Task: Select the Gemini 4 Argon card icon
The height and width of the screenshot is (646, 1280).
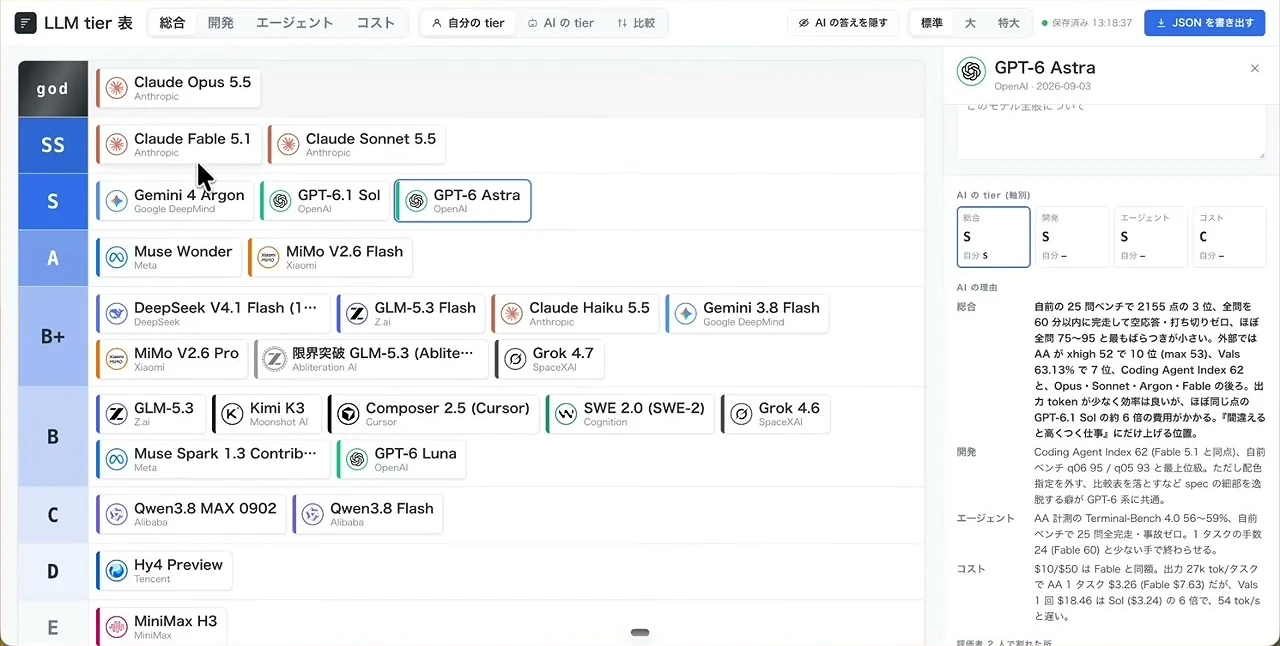Action: click(117, 201)
